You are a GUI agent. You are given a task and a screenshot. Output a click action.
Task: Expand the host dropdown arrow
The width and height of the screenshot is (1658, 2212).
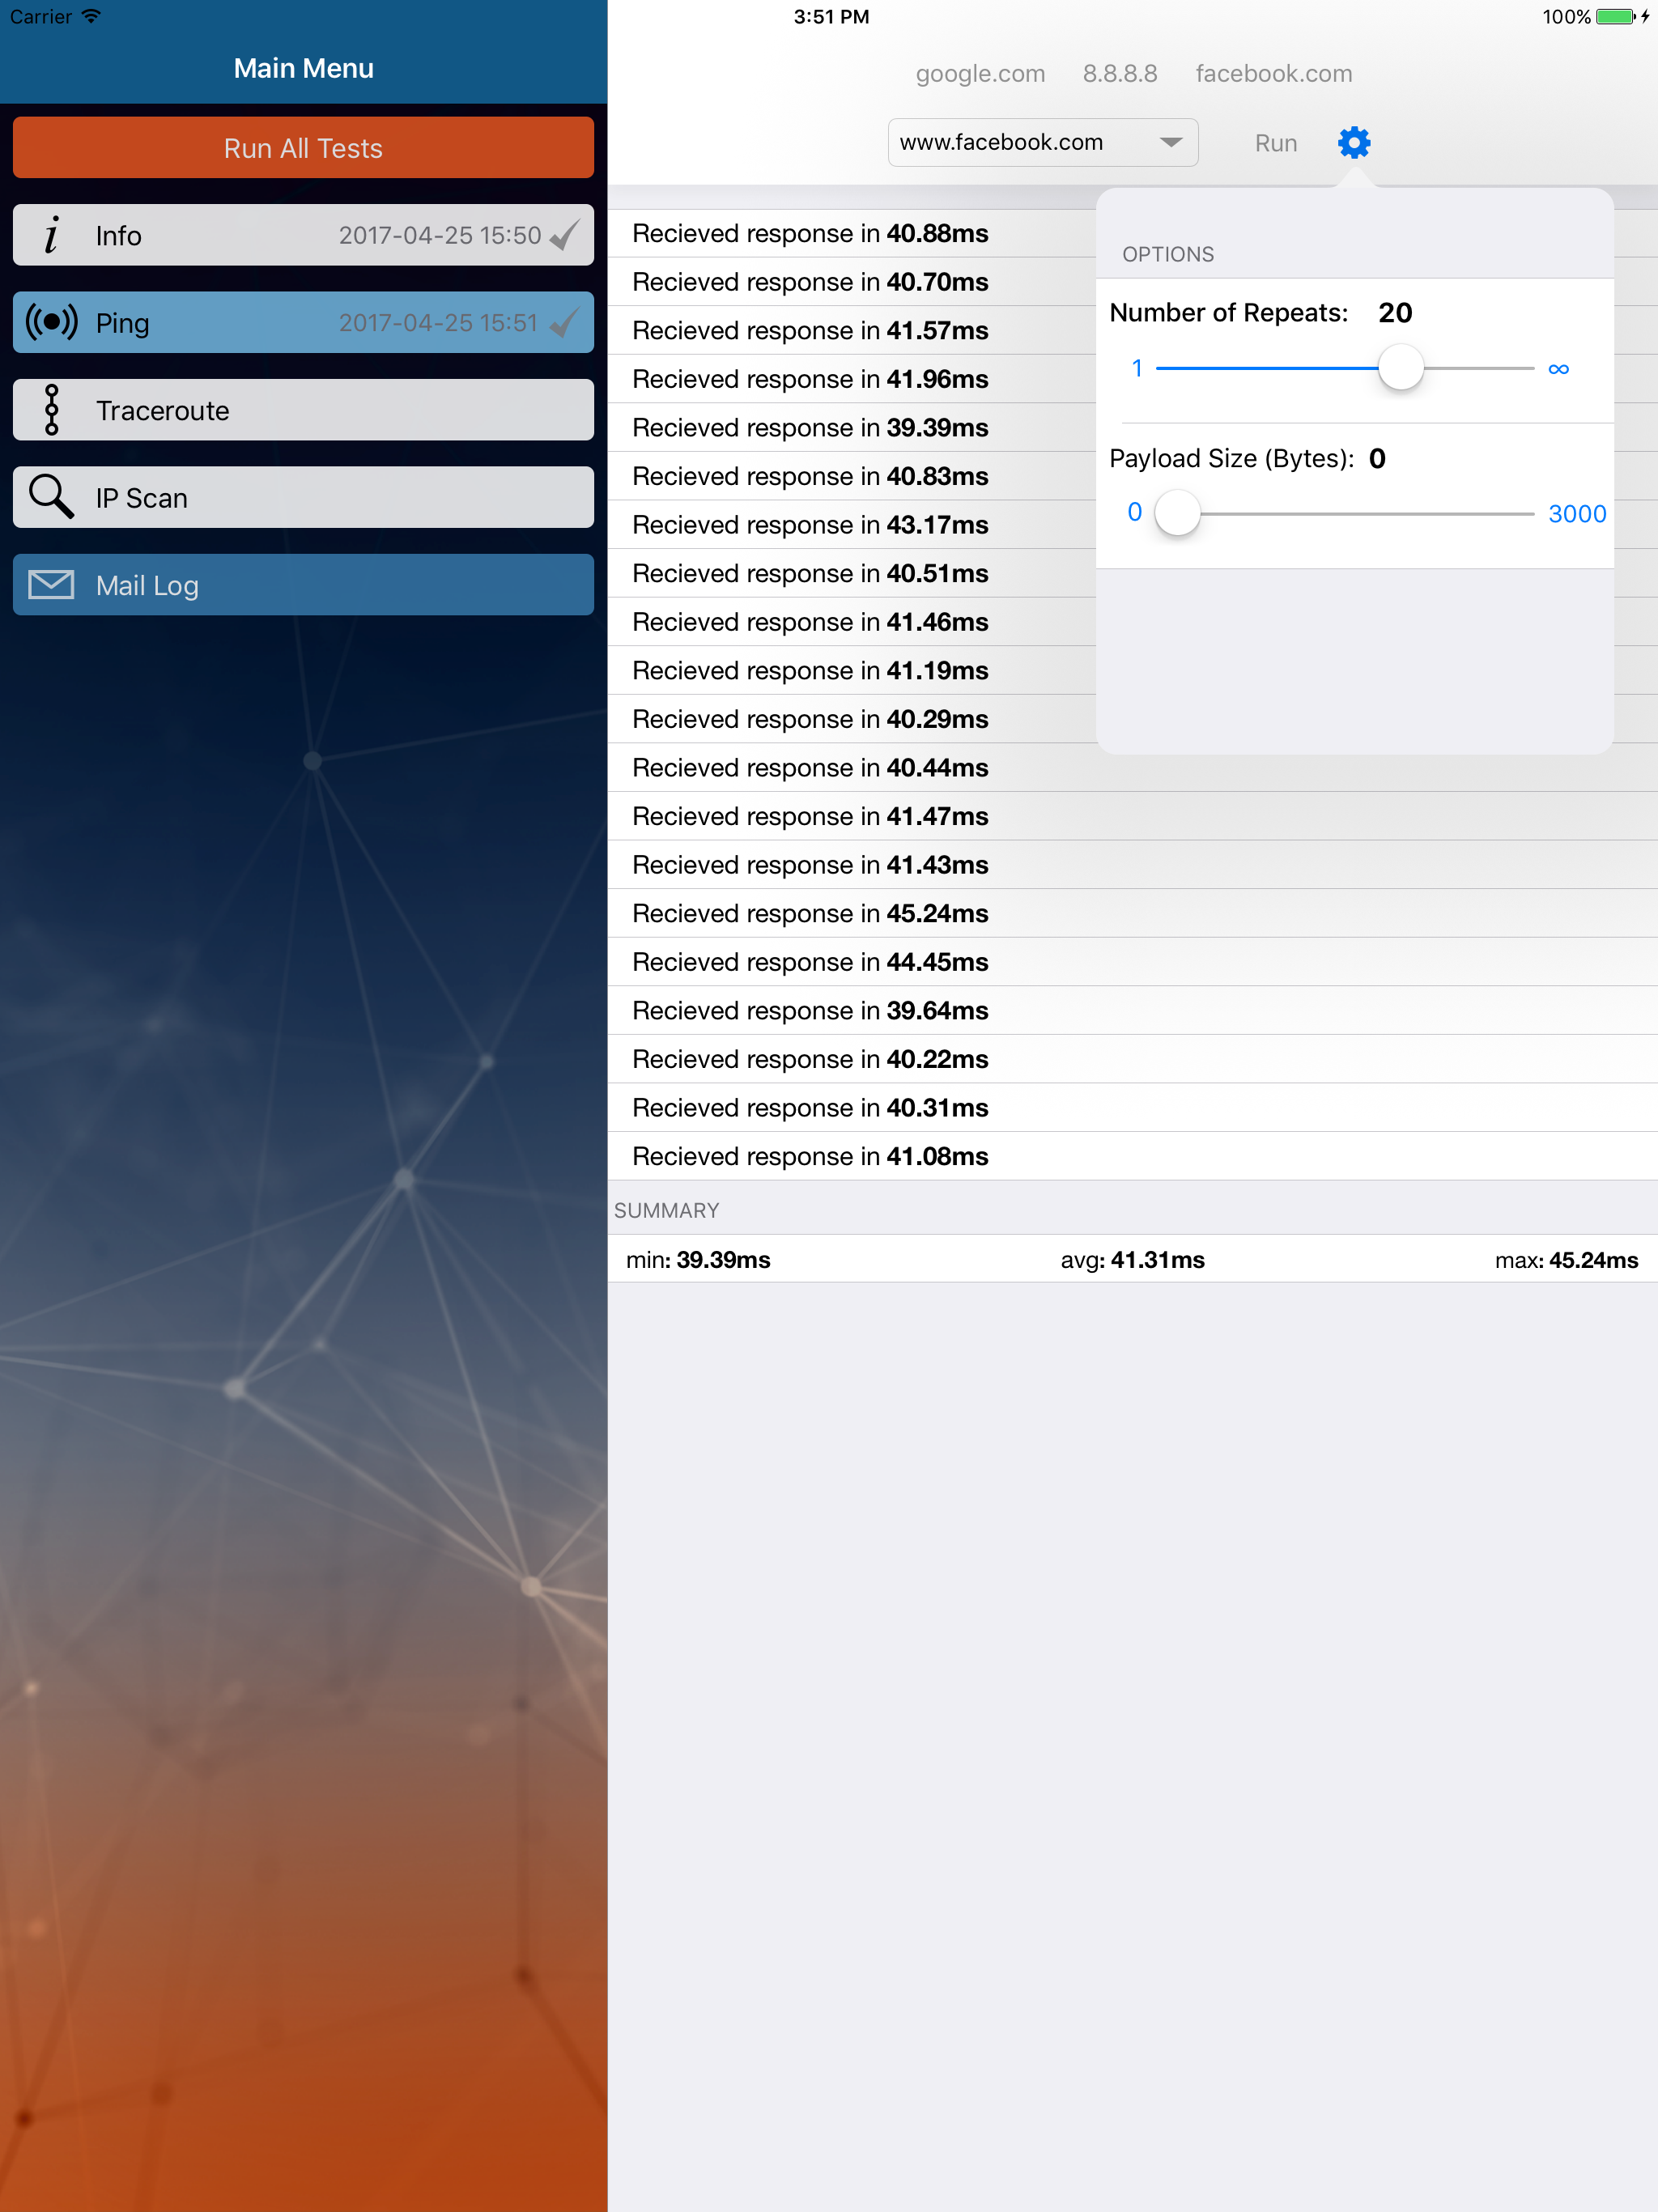click(x=1170, y=143)
